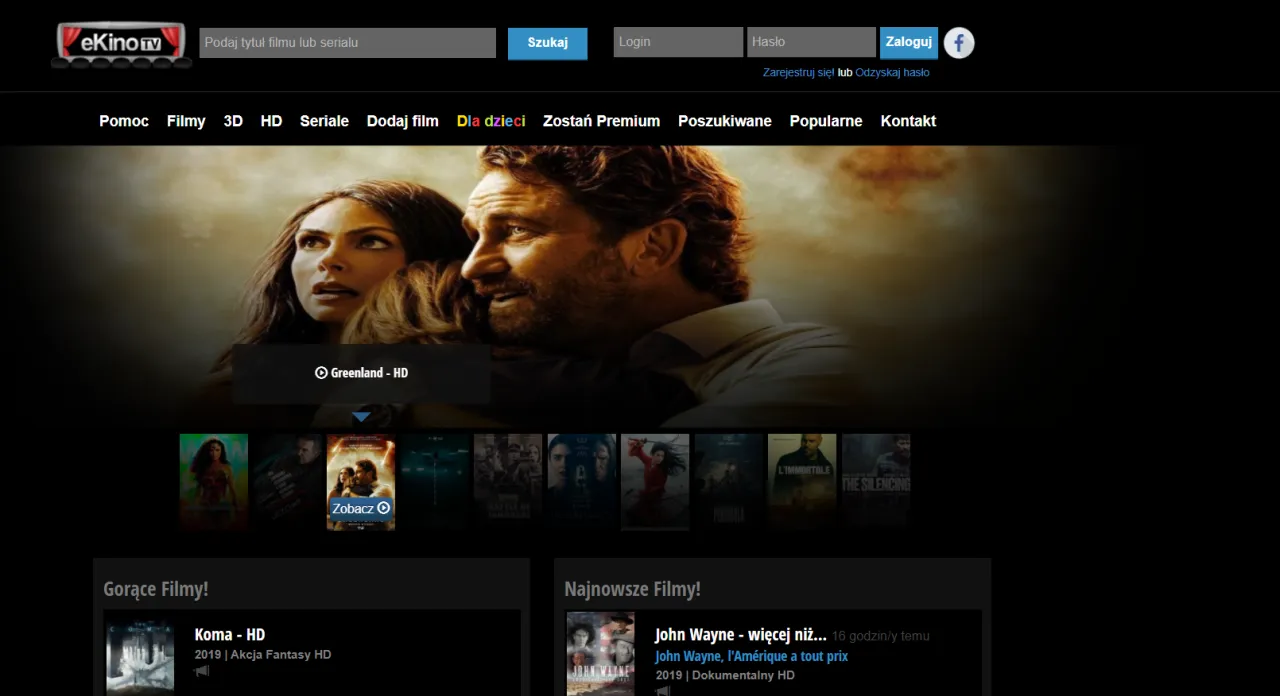Open the Zostań Premium menu item

tap(601, 121)
